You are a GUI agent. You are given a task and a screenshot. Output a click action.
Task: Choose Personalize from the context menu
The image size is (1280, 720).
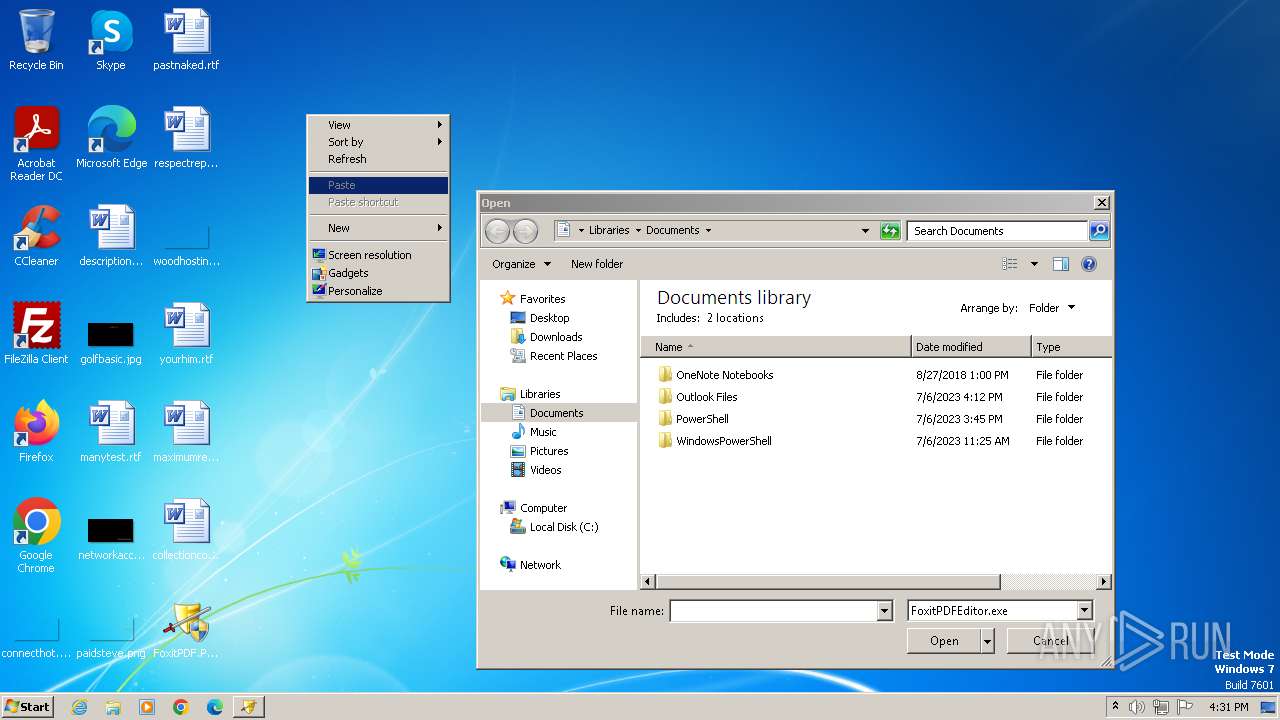tap(378, 291)
